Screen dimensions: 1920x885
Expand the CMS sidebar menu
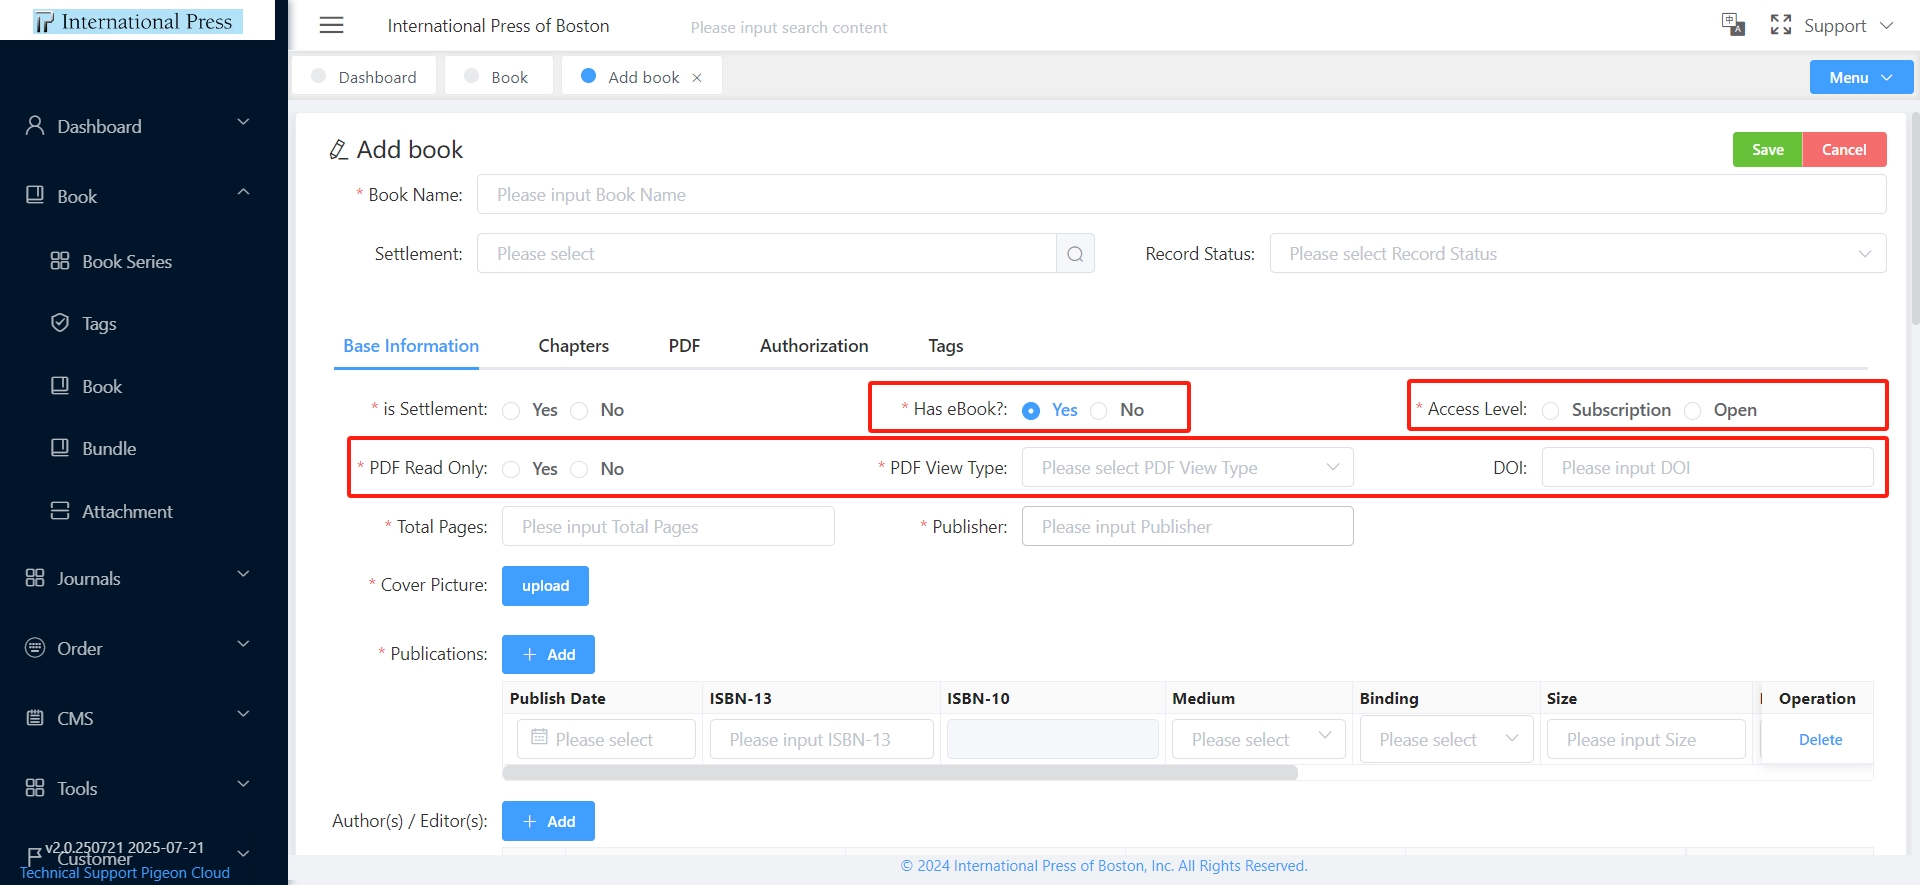pyautogui.click(x=243, y=714)
